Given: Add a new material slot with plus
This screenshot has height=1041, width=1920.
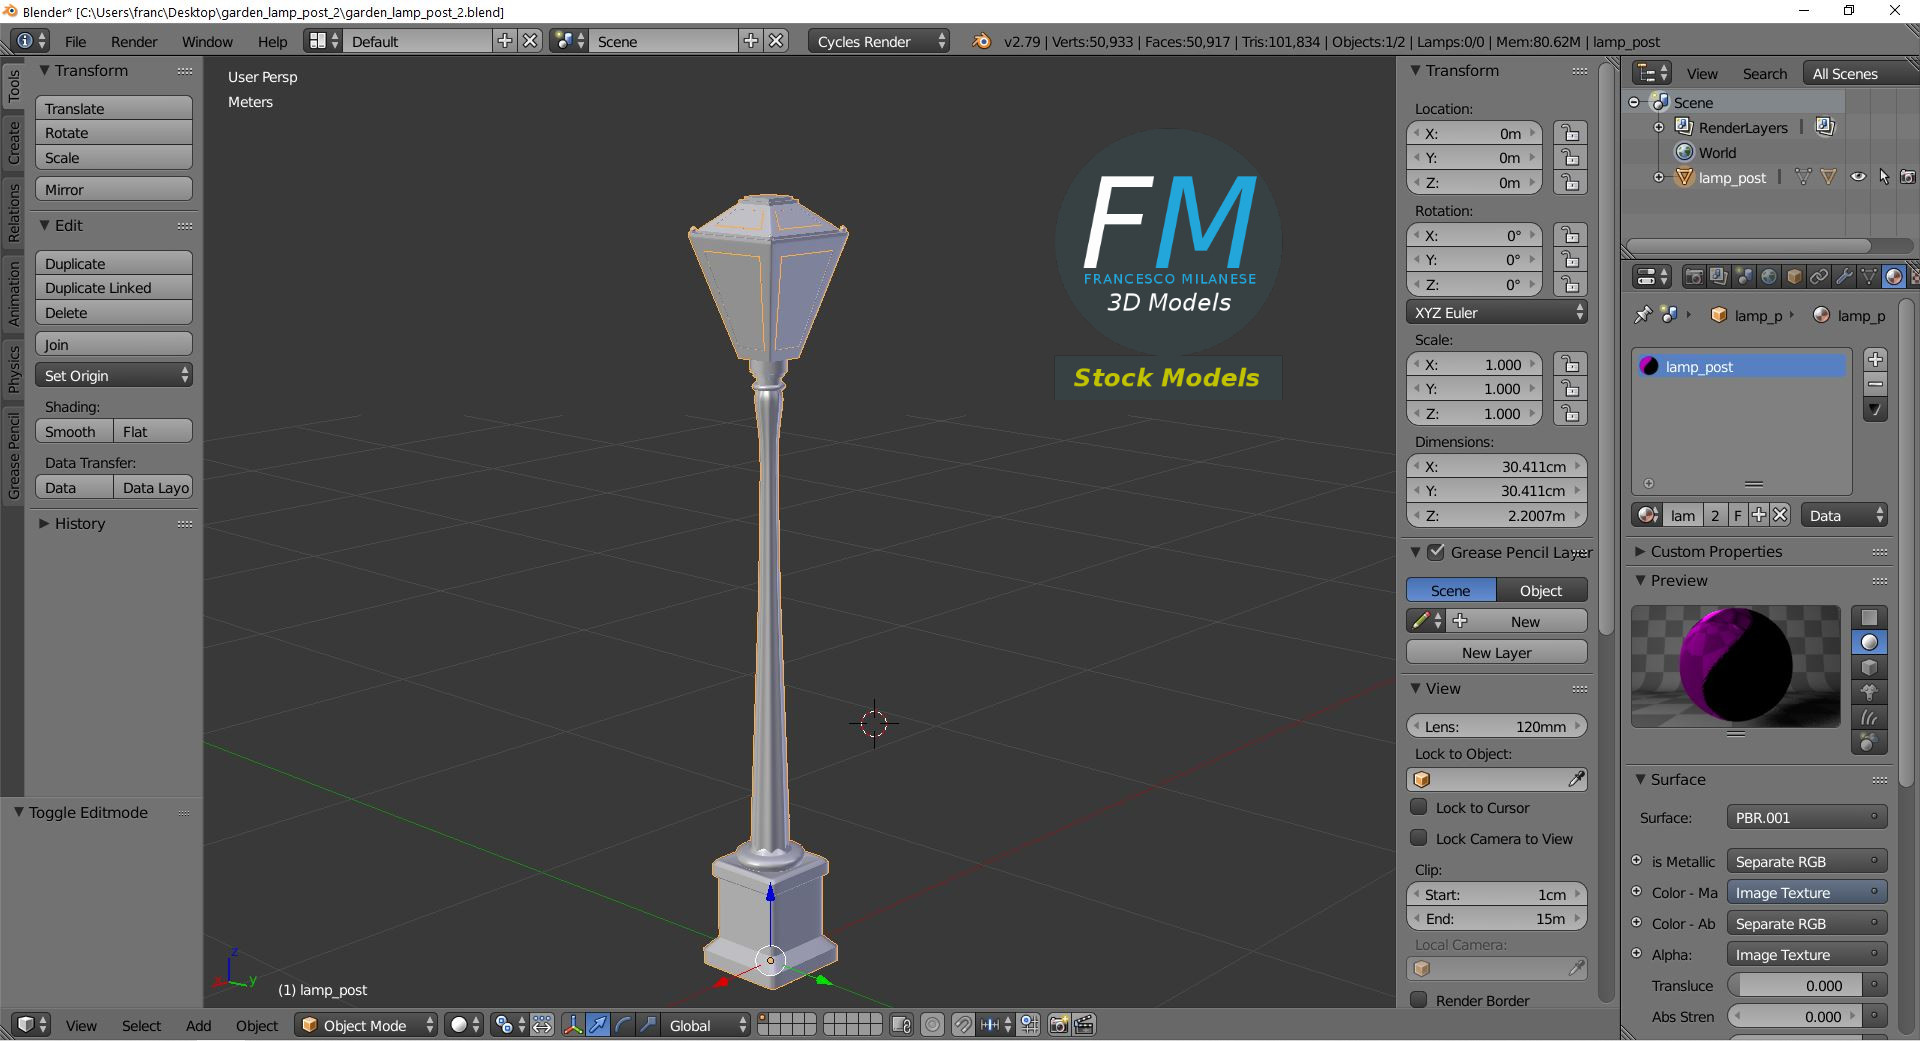Looking at the screenshot, I should click(x=1875, y=360).
